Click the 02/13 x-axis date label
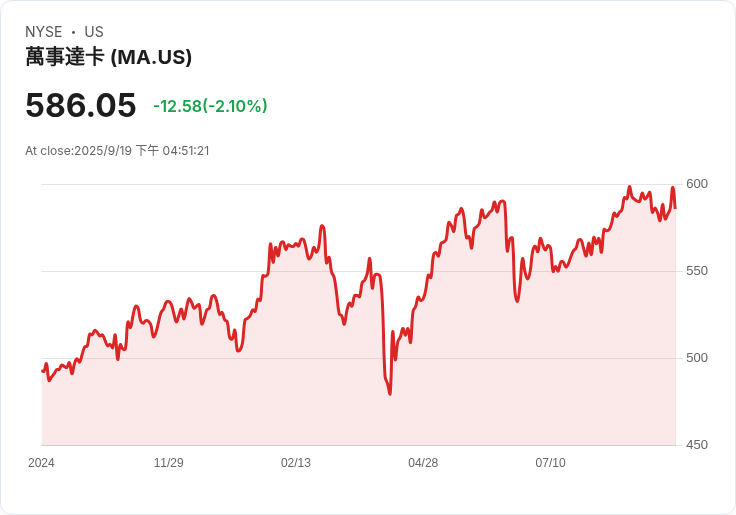The width and height of the screenshot is (736, 515). [x=296, y=463]
